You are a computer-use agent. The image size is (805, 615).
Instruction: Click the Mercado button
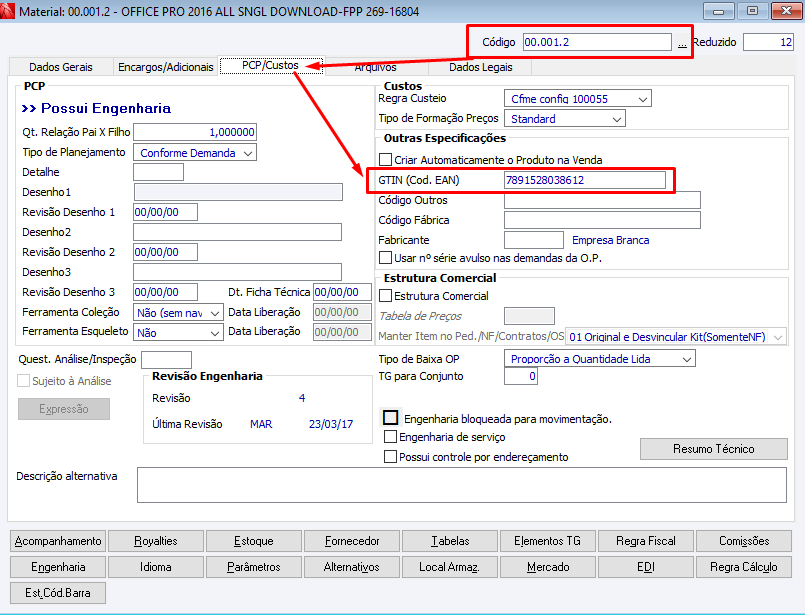point(548,567)
